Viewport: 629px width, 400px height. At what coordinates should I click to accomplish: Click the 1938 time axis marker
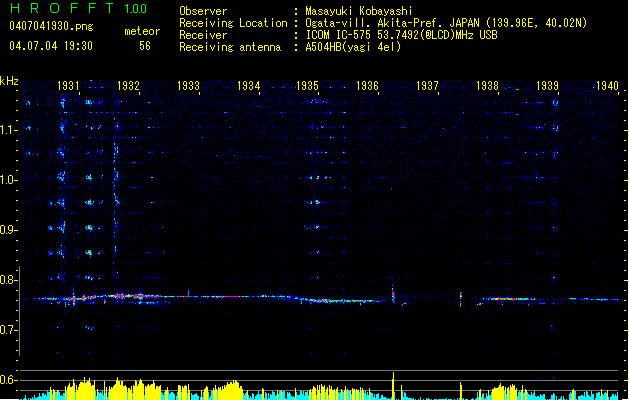[x=487, y=86]
